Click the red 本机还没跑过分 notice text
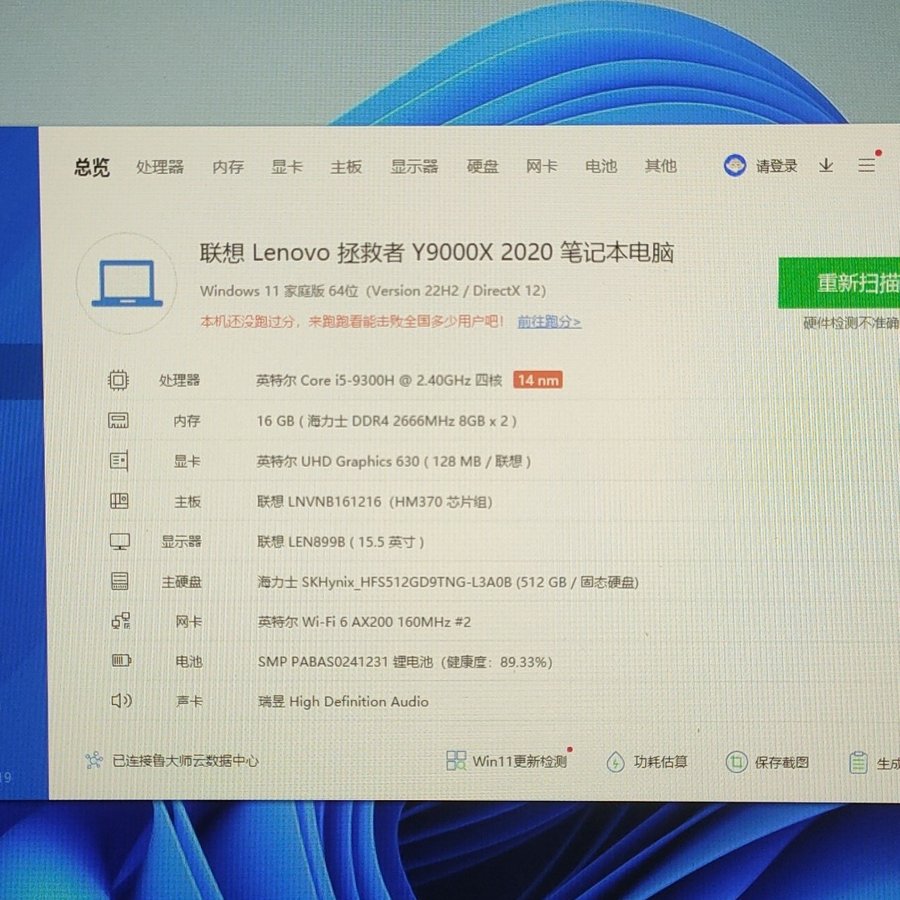The height and width of the screenshot is (900, 900). tap(352, 321)
